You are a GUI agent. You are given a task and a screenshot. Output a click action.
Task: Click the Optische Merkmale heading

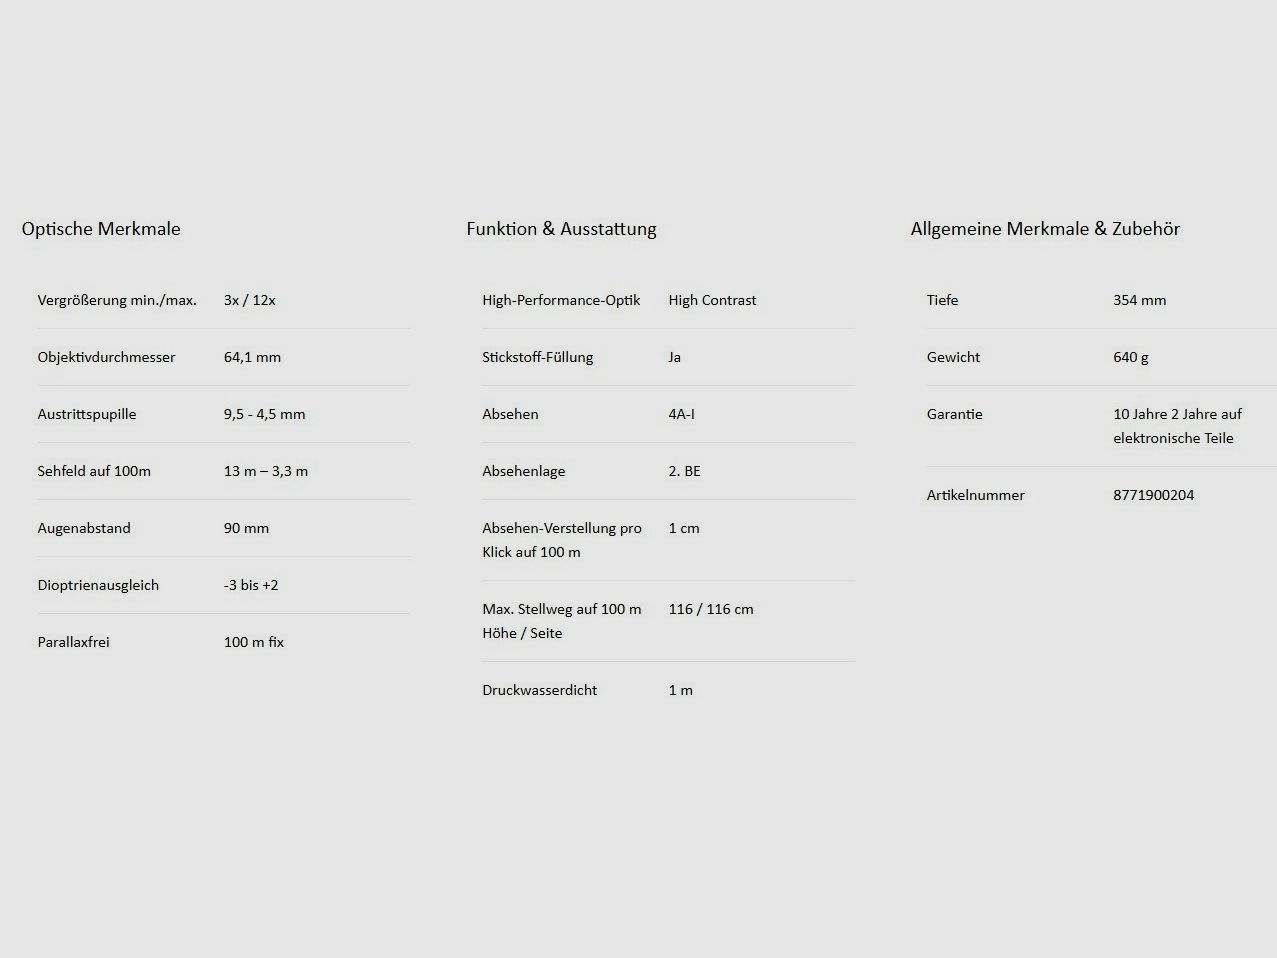point(101,229)
